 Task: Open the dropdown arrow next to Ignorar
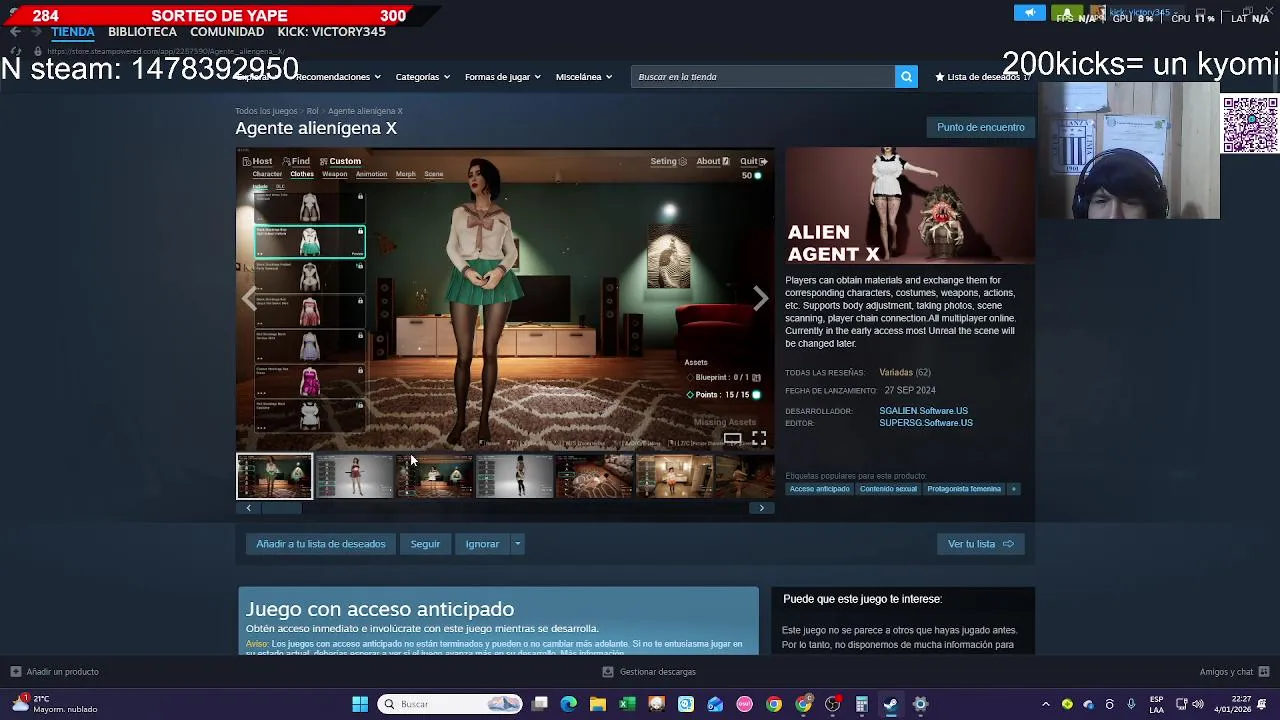pos(517,544)
